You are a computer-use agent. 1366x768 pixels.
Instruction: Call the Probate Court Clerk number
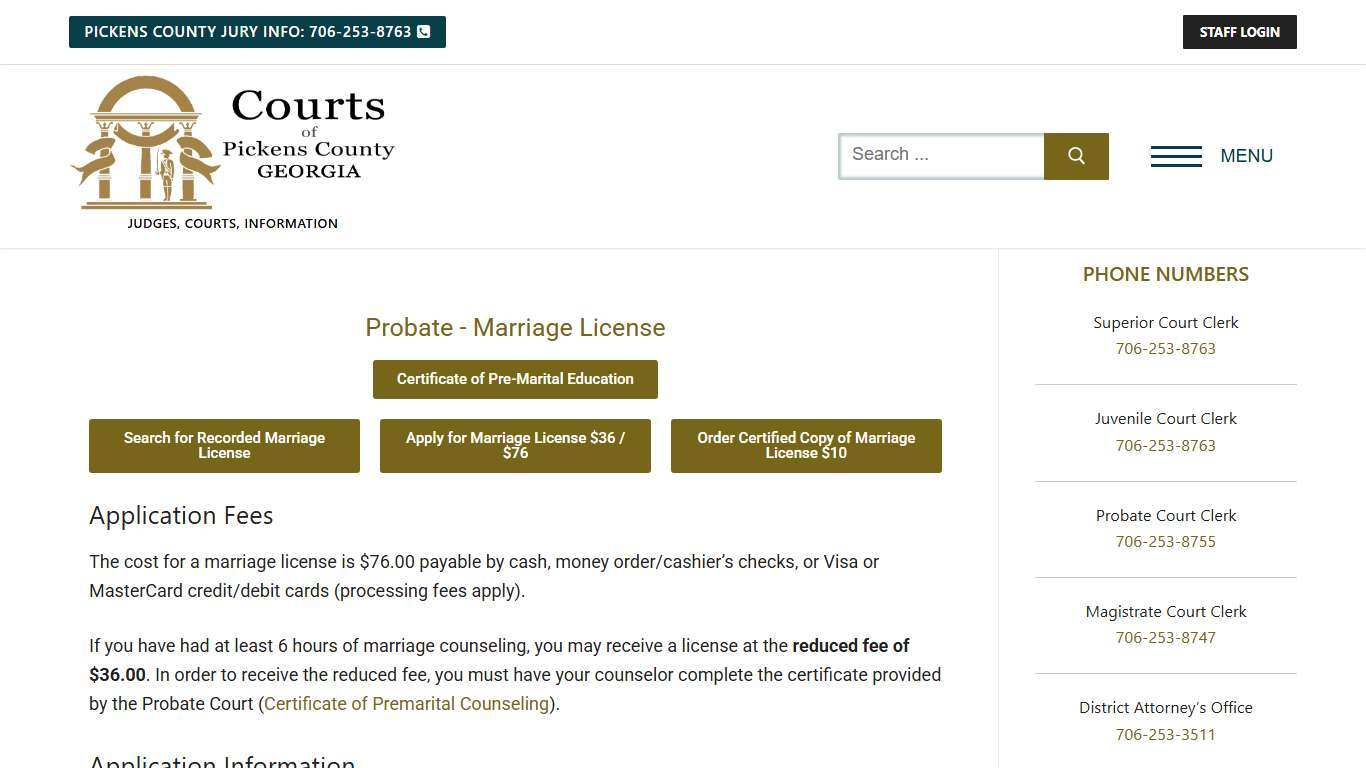(x=1165, y=541)
